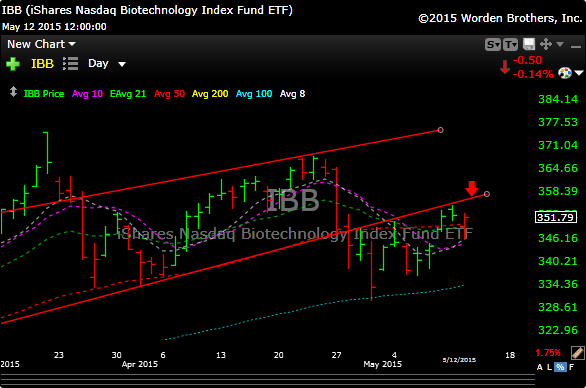Screen dimensions: 586x388
Task: Toggle the L logarithmic scale option
Action: pos(549,367)
